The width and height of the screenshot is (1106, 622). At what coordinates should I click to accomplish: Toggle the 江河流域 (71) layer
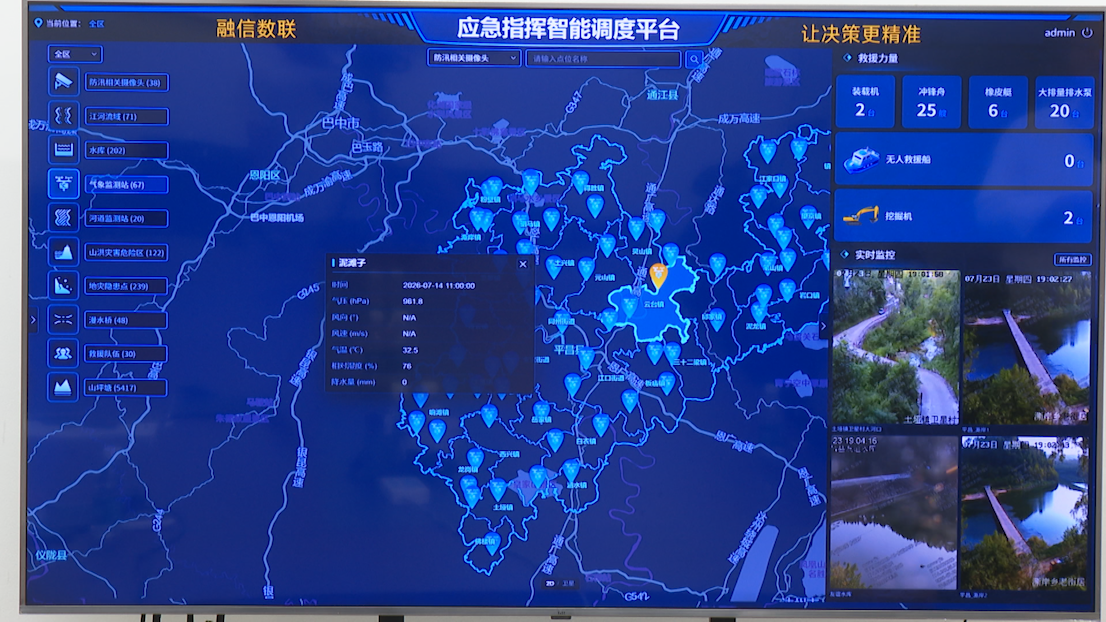click(x=126, y=116)
